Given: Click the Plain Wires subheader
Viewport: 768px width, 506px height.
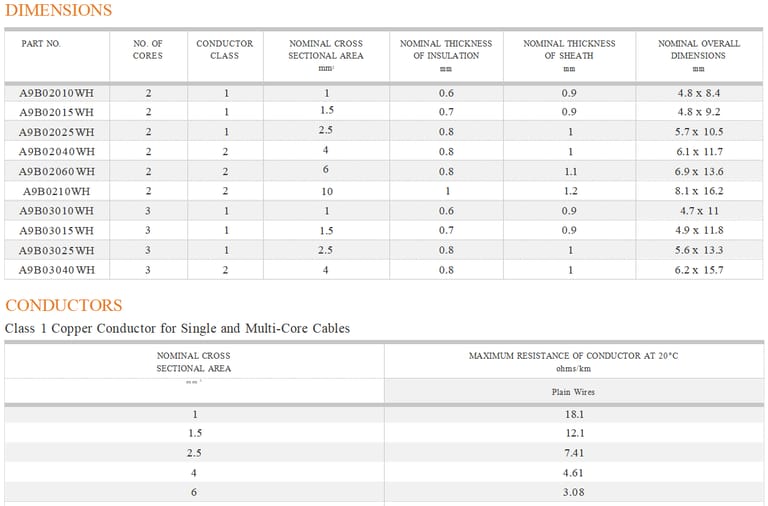Looking at the screenshot, I should [x=573, y=392].
